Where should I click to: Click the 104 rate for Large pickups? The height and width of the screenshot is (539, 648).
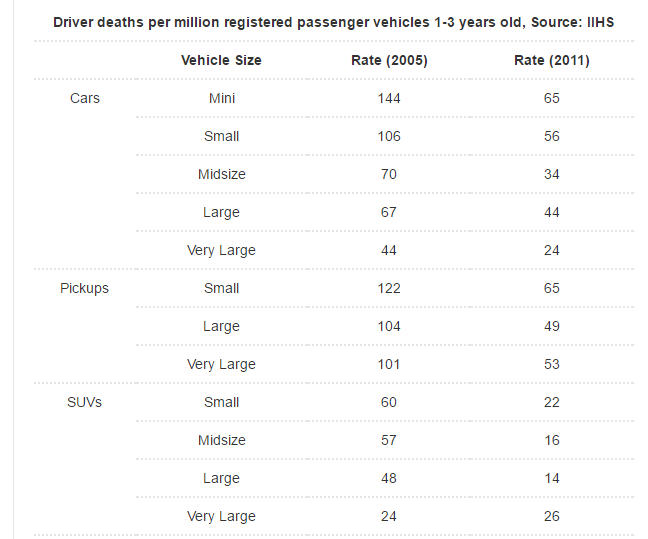click(x=389, y=326)
